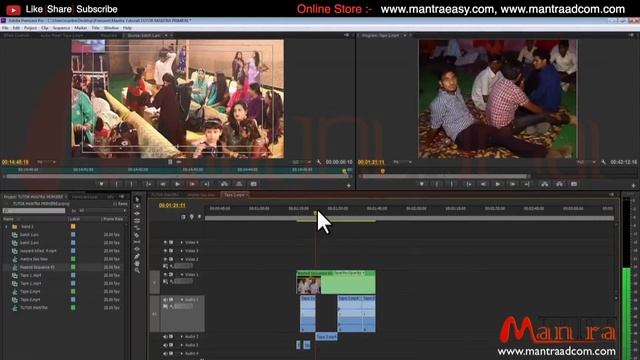Open the Window menu

click(x=111, y=28)
